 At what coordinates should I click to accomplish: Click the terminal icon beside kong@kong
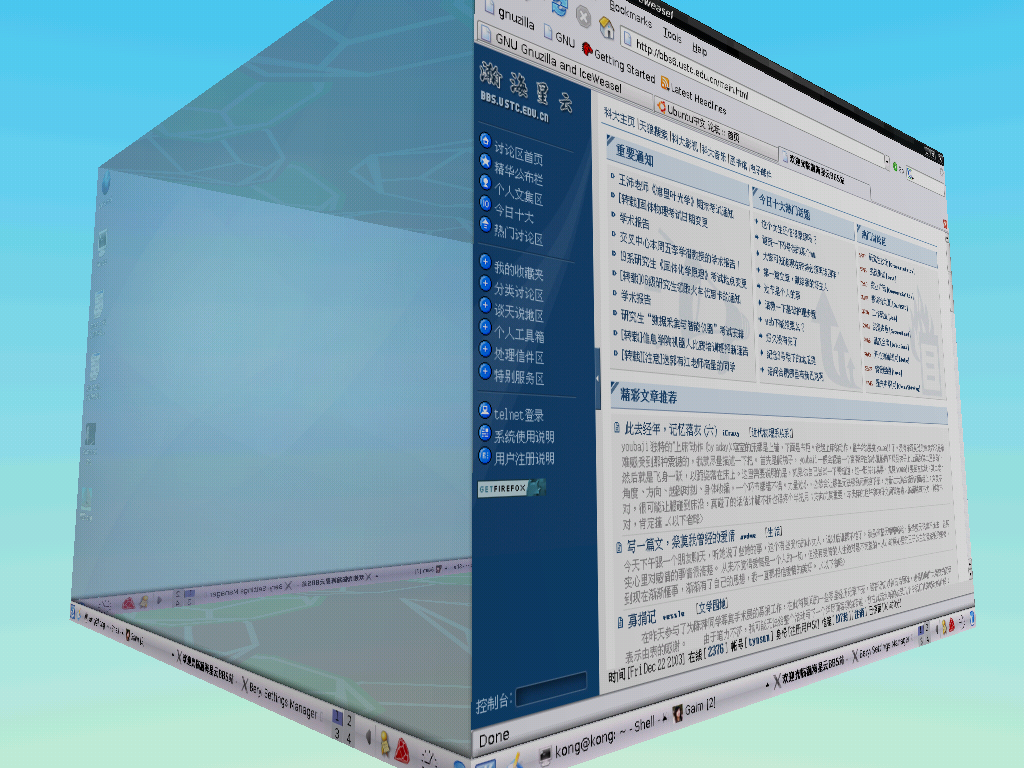tap(545, 756)
